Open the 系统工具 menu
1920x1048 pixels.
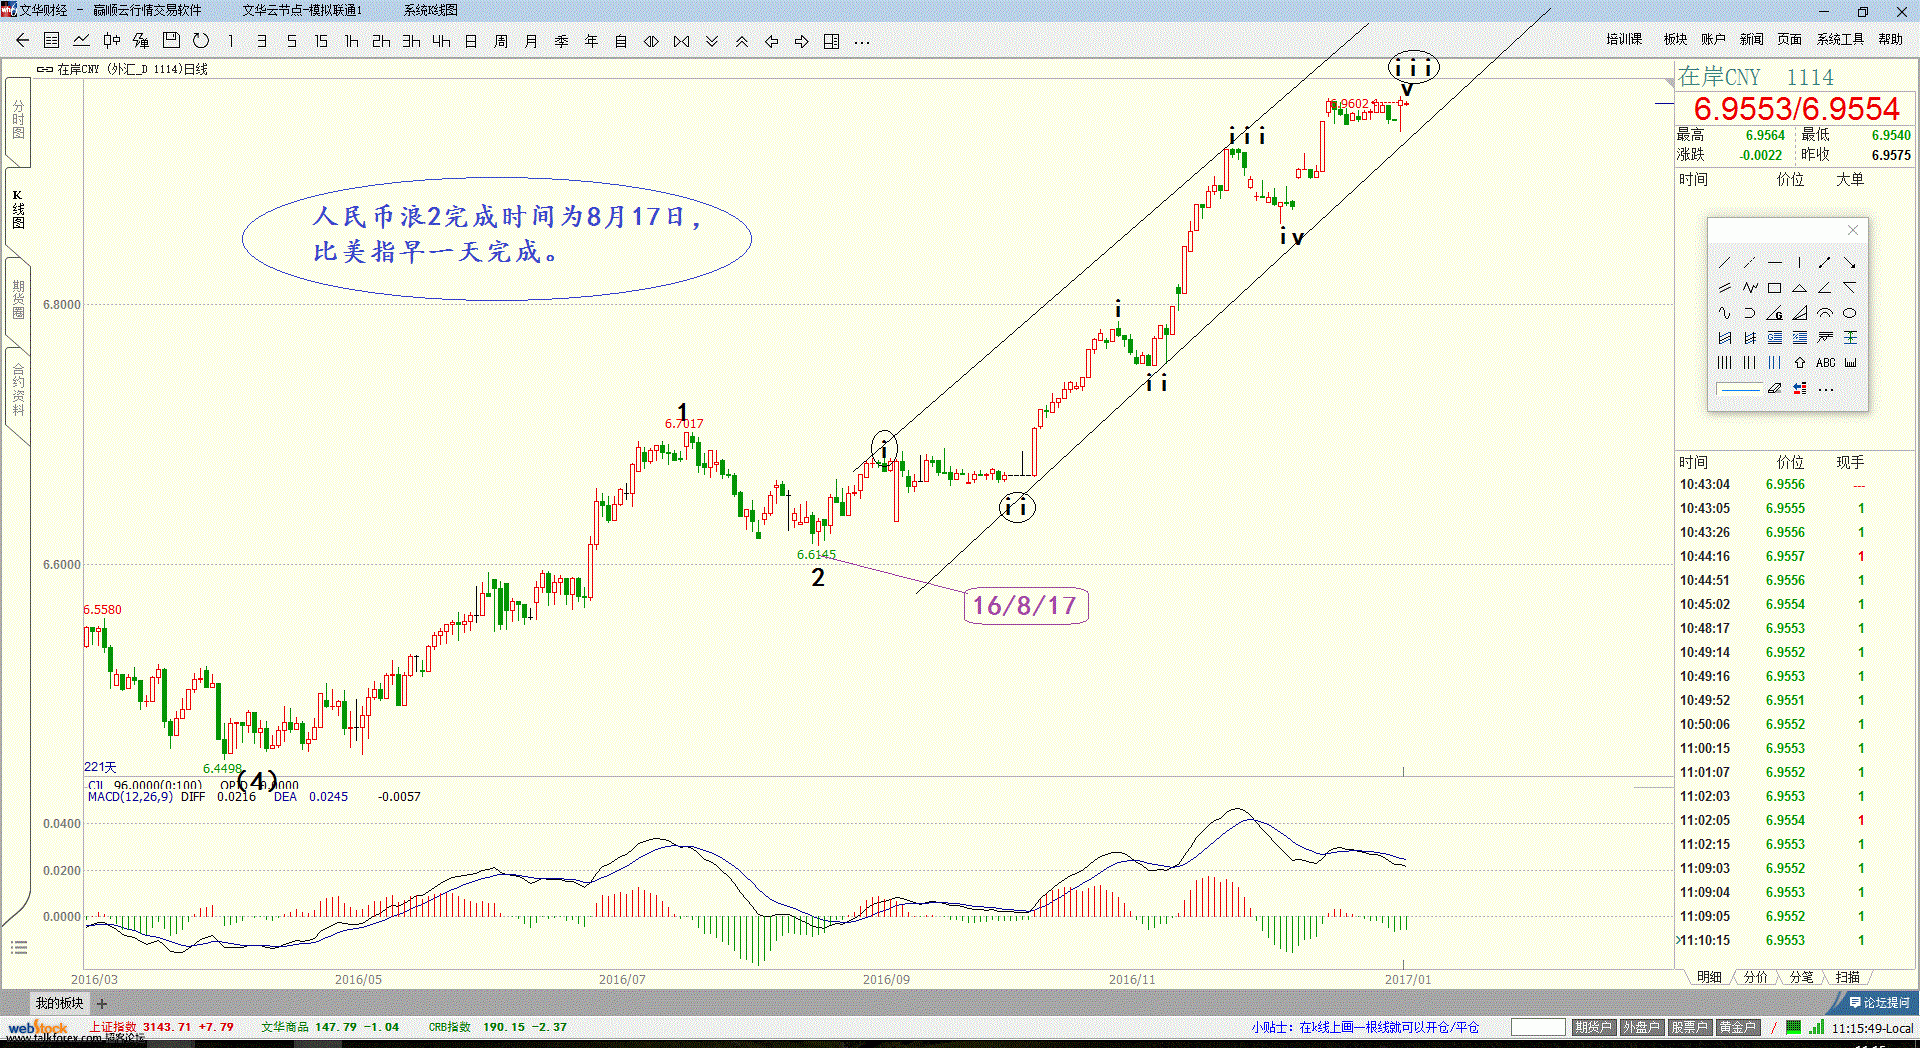pyautogui.click(x=1840, y=39)
